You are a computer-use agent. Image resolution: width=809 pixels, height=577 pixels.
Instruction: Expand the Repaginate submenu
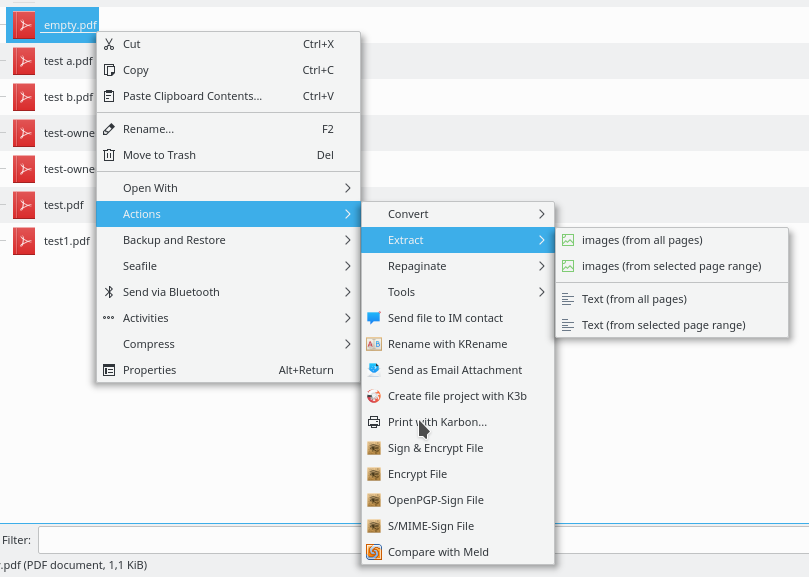458,266
